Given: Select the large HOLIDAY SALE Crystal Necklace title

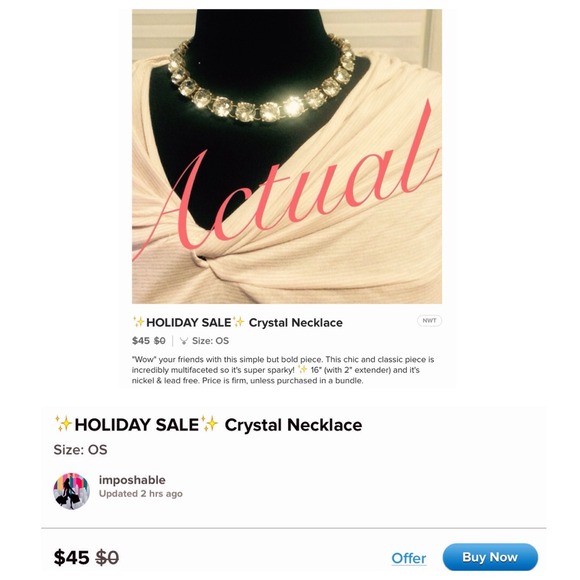Looking at the screenshot, I should click(x=209, y=425).
